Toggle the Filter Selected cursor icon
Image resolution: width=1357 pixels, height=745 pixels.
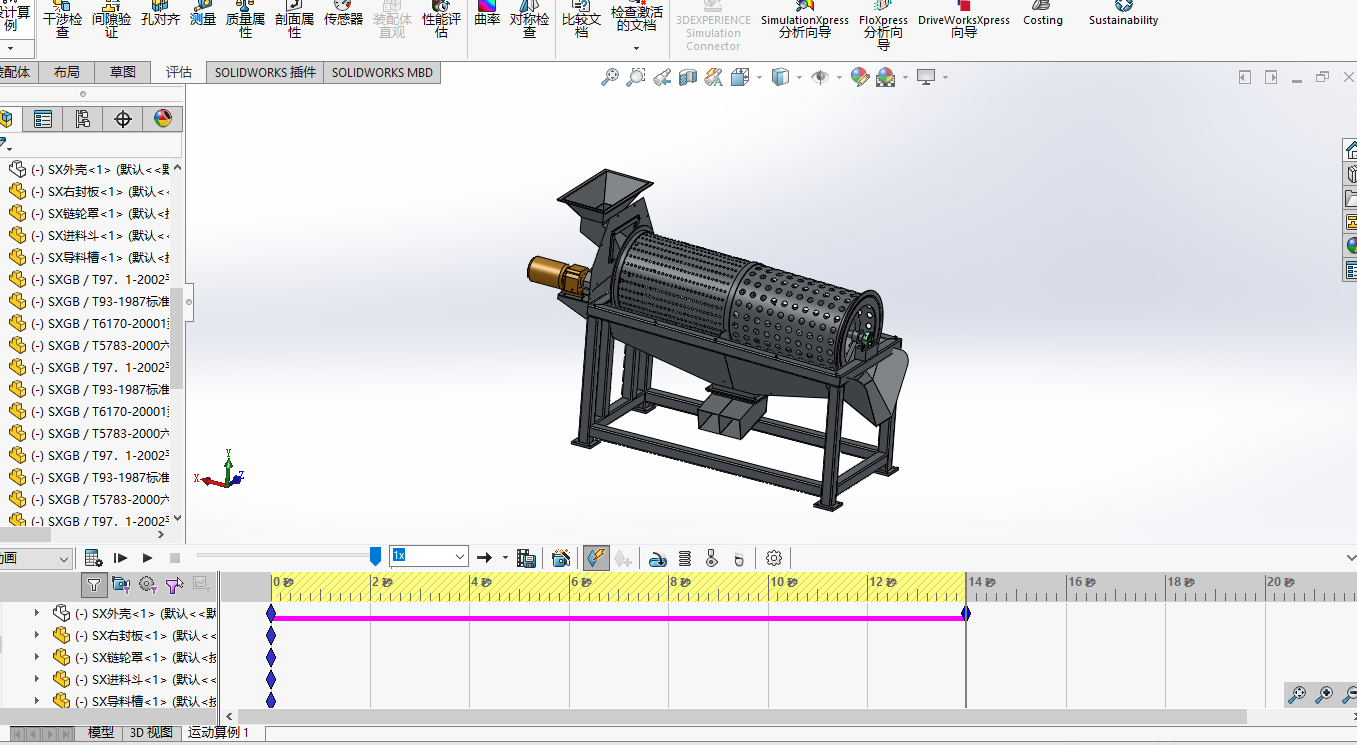(x=175, y=584)
